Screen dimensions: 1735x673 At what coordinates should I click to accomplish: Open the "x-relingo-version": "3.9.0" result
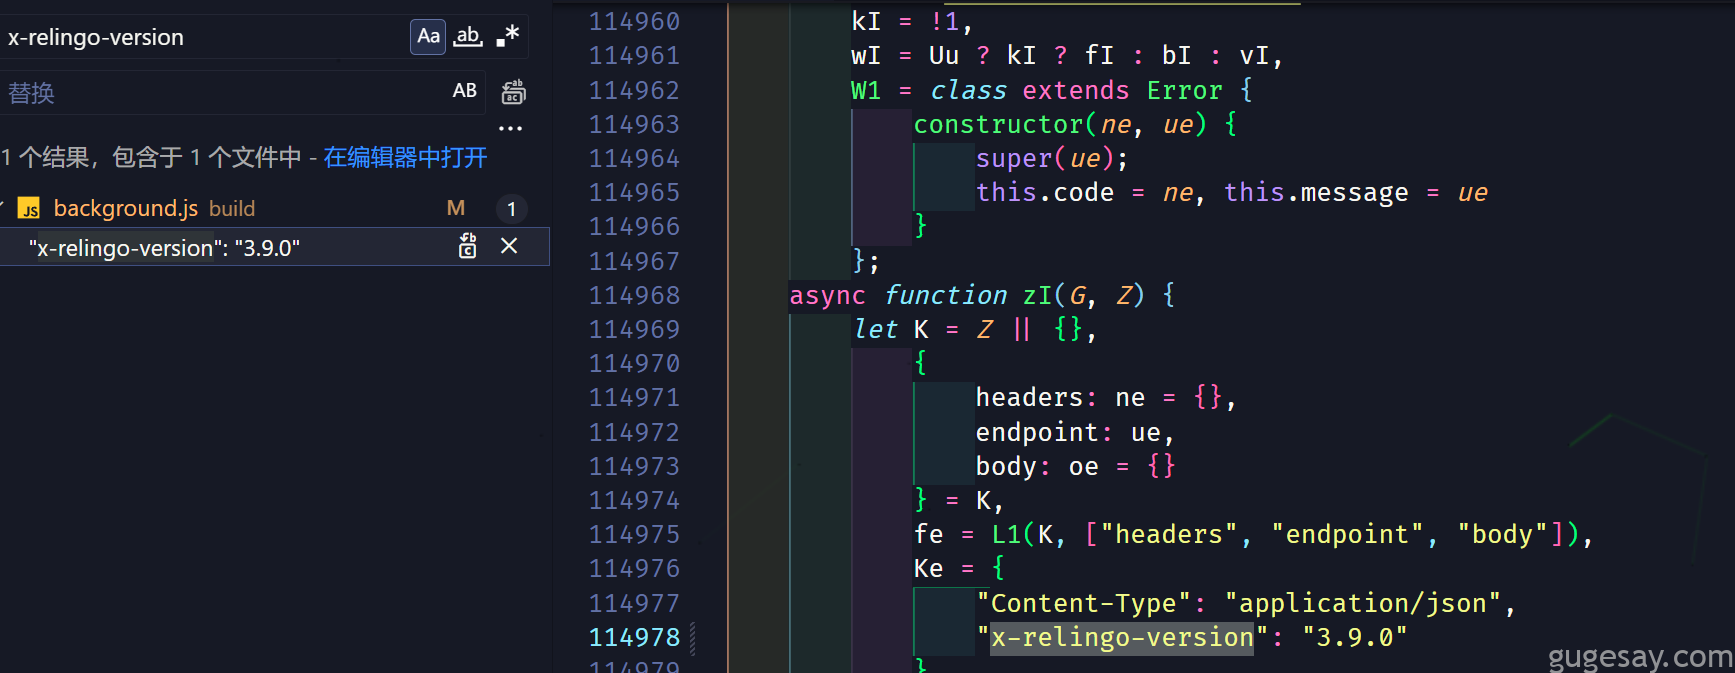point(165,248)
